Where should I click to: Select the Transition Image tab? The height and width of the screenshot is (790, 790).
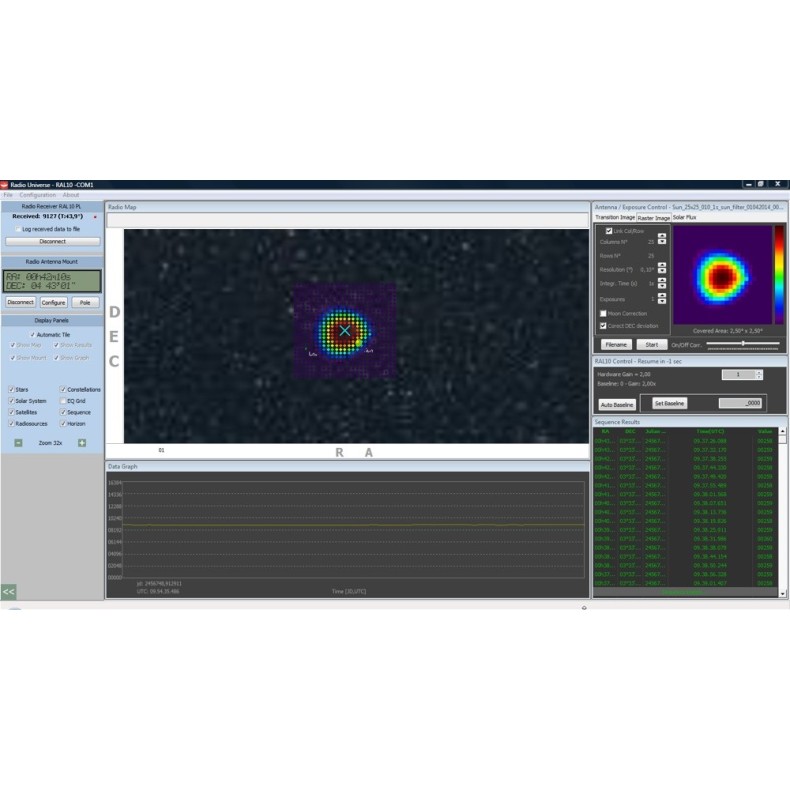[614, 217]
